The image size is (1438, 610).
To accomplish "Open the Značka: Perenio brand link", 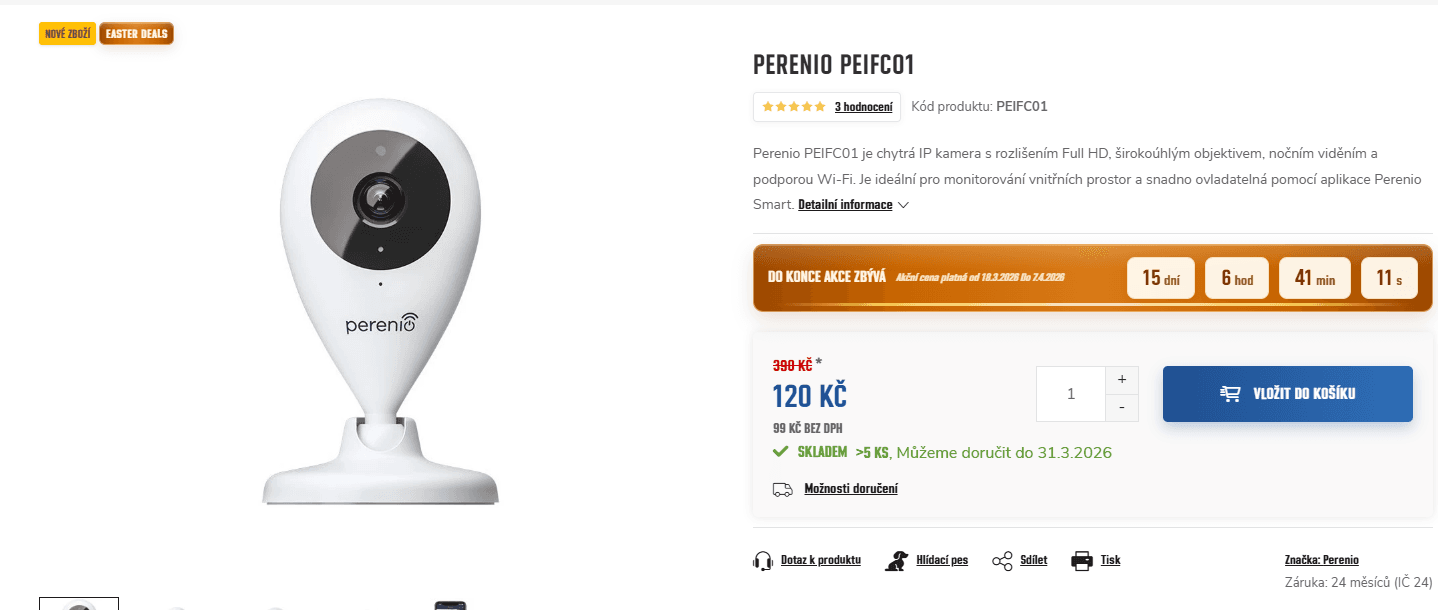I will [1322, 559].
